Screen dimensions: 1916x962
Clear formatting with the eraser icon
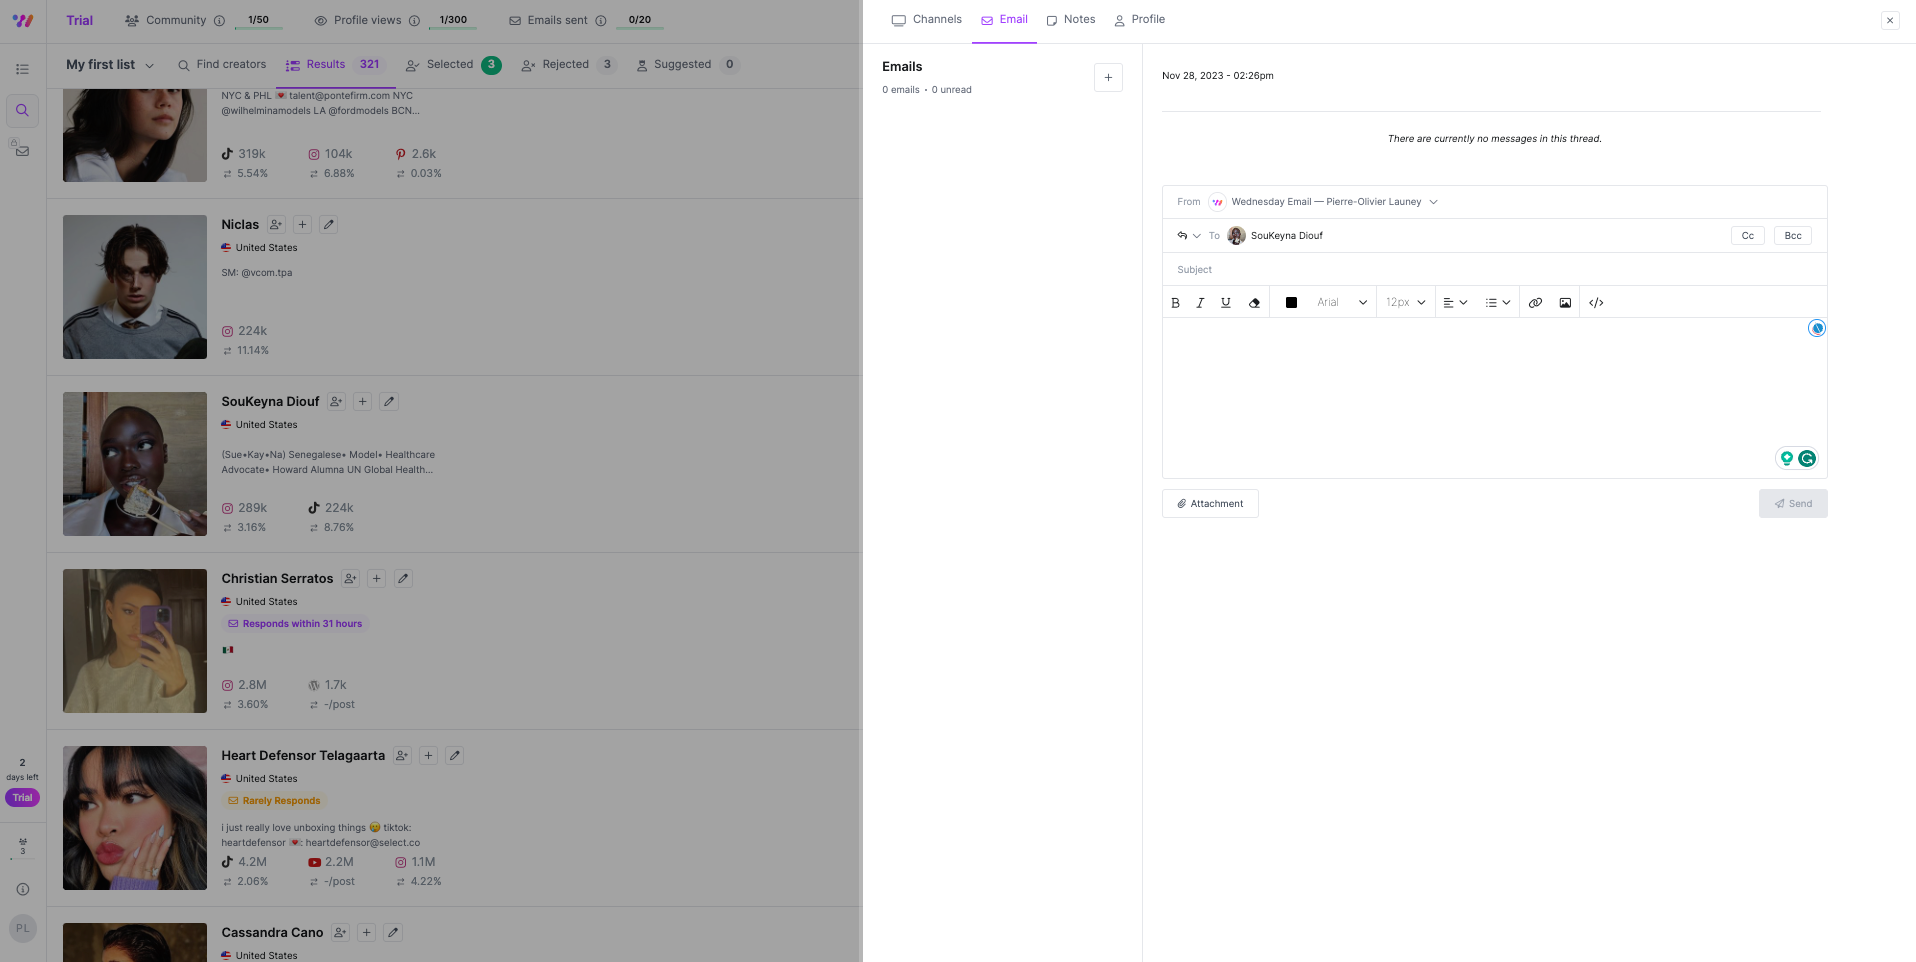pyautogui.click(x=1254, y=302)
